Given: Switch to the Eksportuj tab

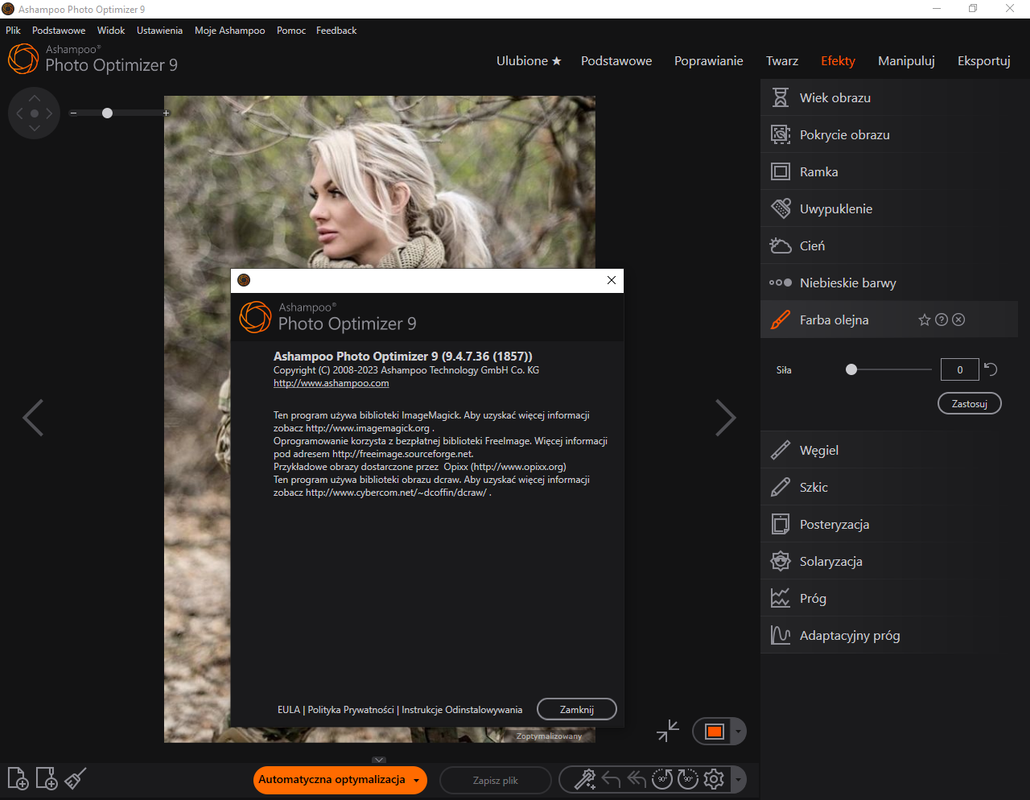Looking at the screenshot, I should [983, 60].
